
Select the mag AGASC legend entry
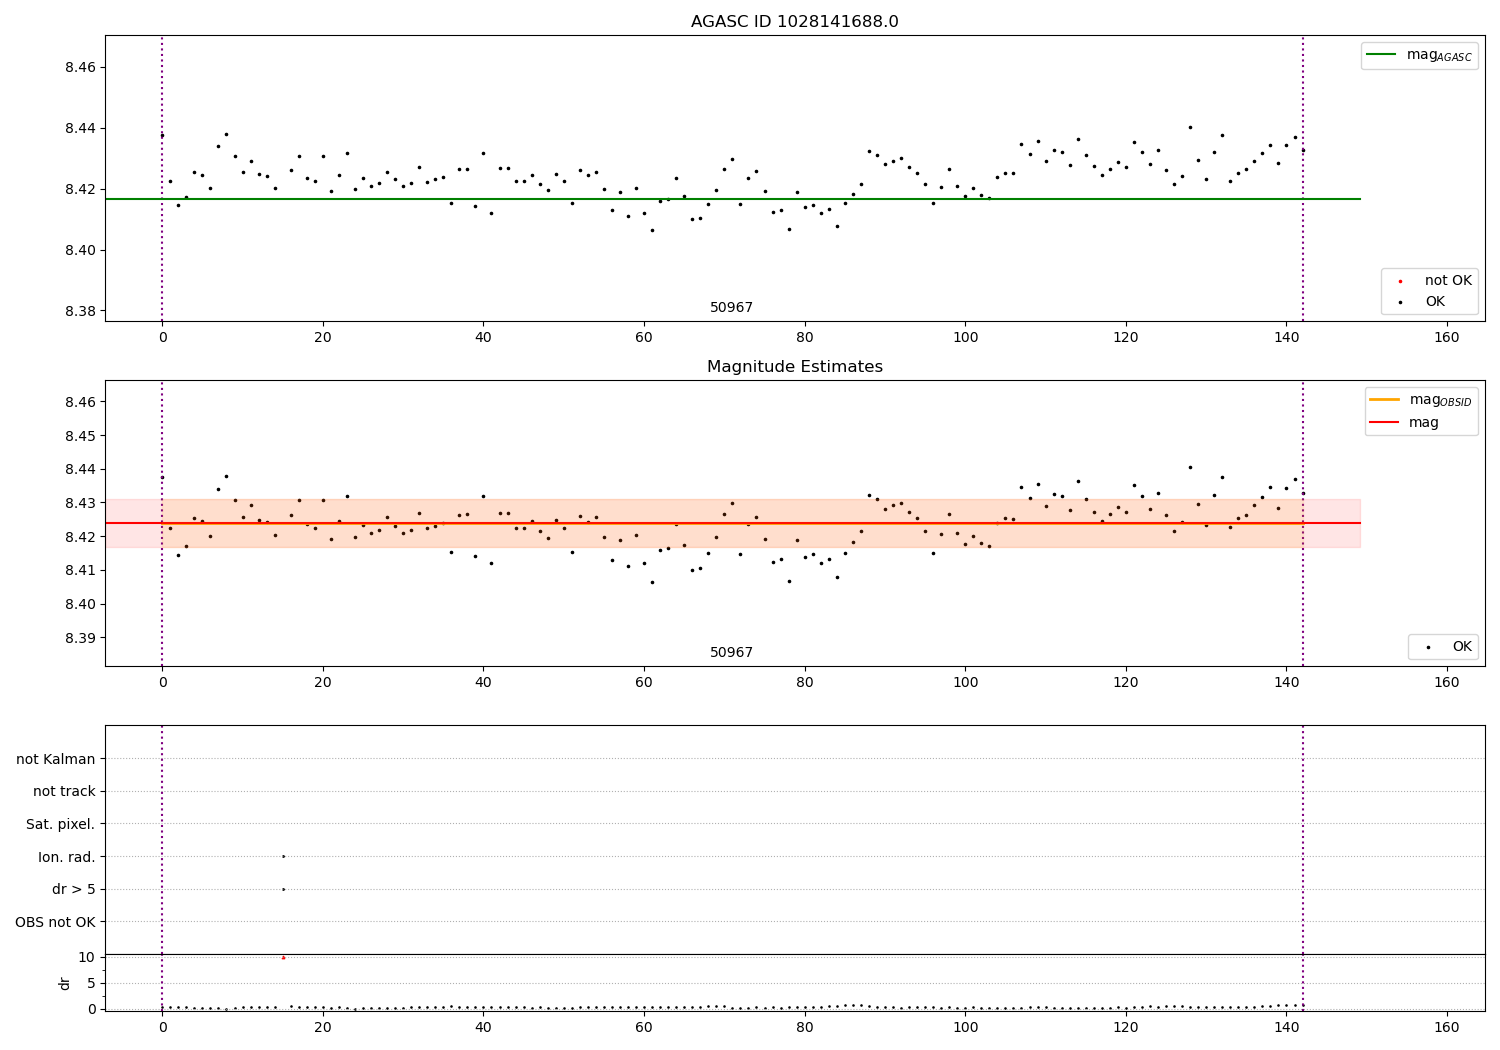pos(1419,56)
